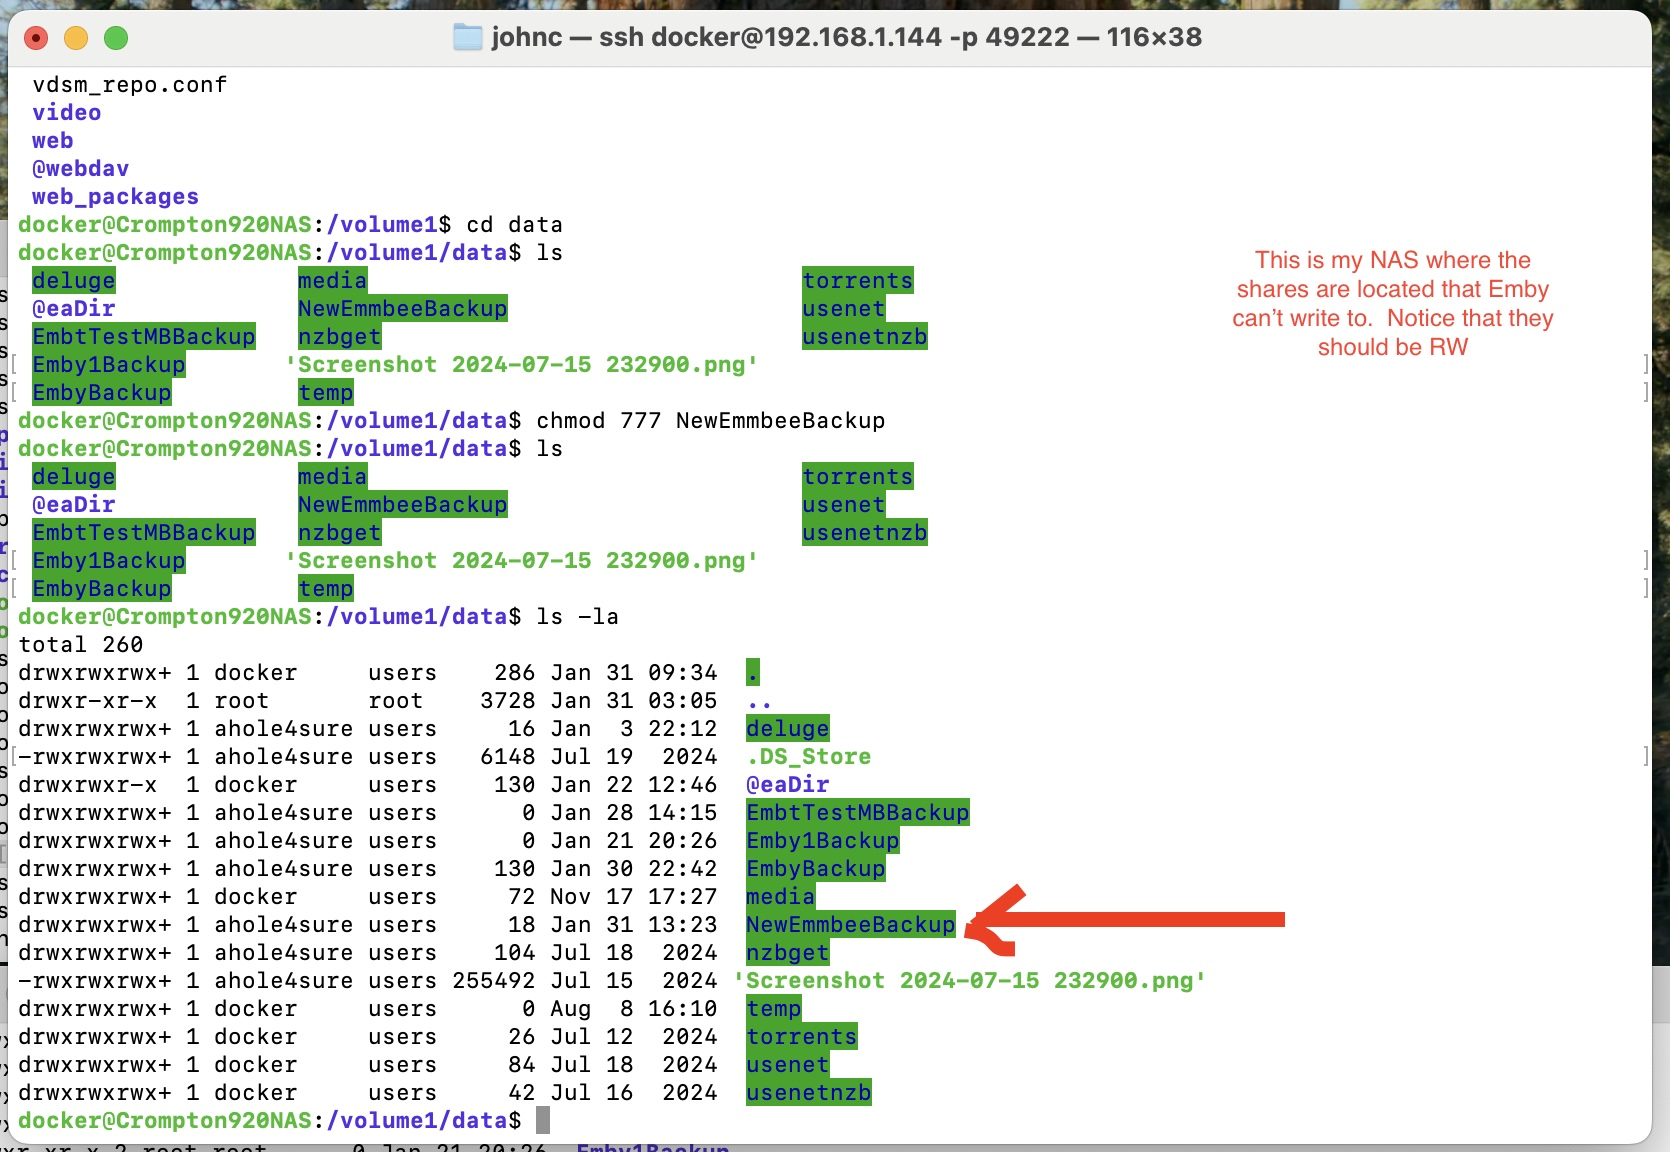Click the timestamp 'Jan 31 09:34'

(x=634, y=673)
